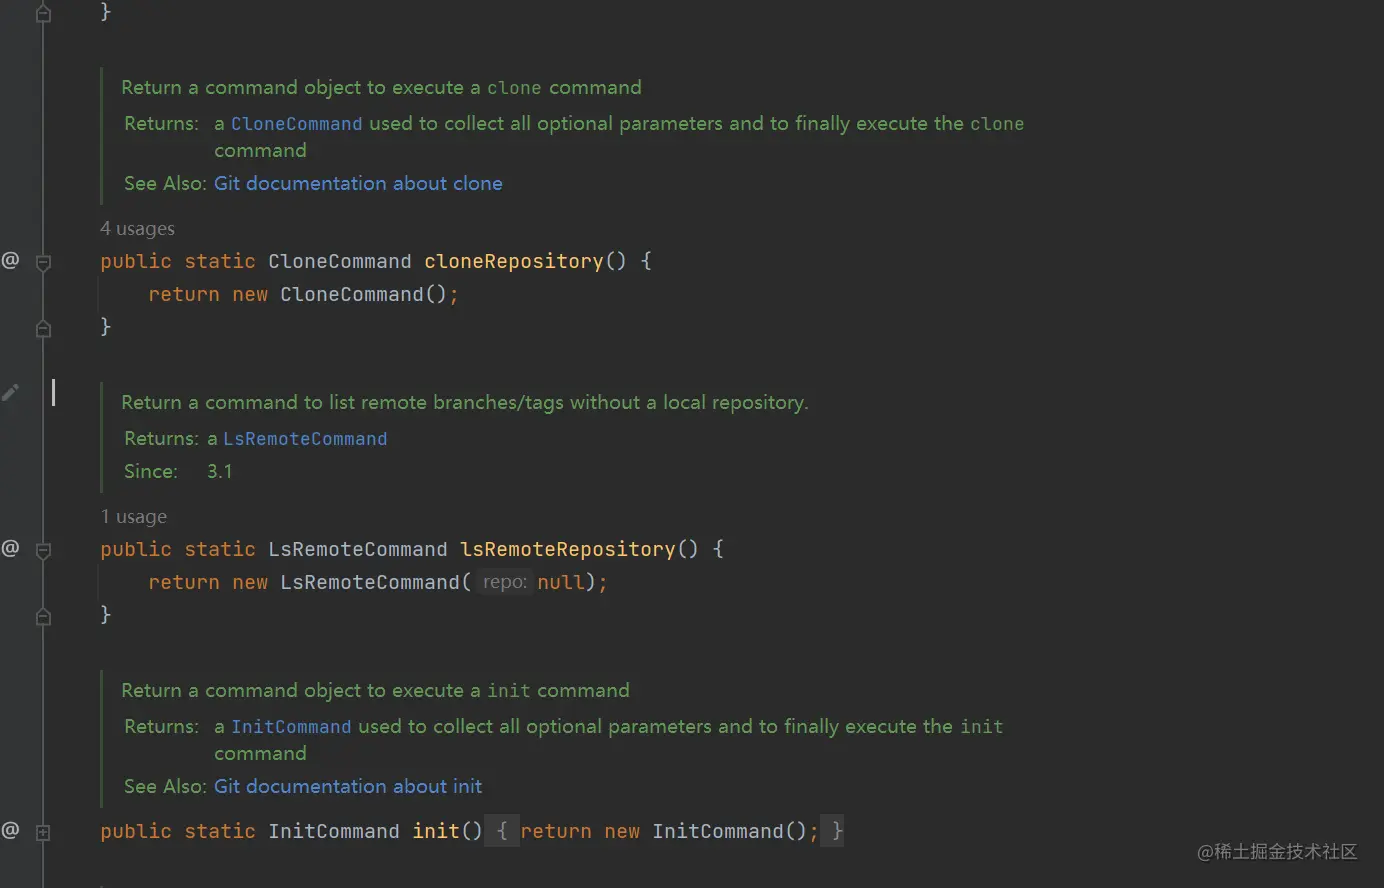Click the cloneRepository method name
The width and height of the screenshot is (1384, 888).
(x=514, y=261)
